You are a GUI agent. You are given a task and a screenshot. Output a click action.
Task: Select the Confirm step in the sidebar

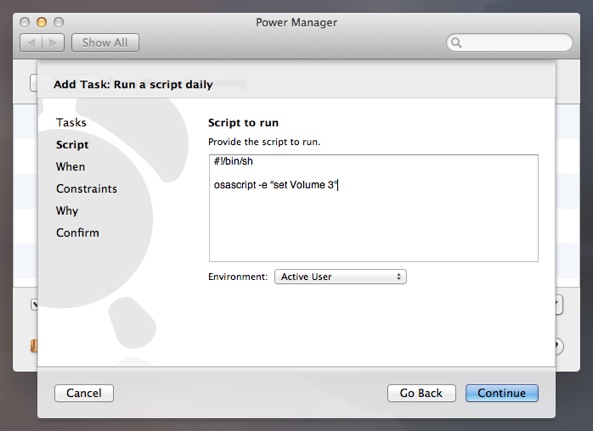coord(78,233)
